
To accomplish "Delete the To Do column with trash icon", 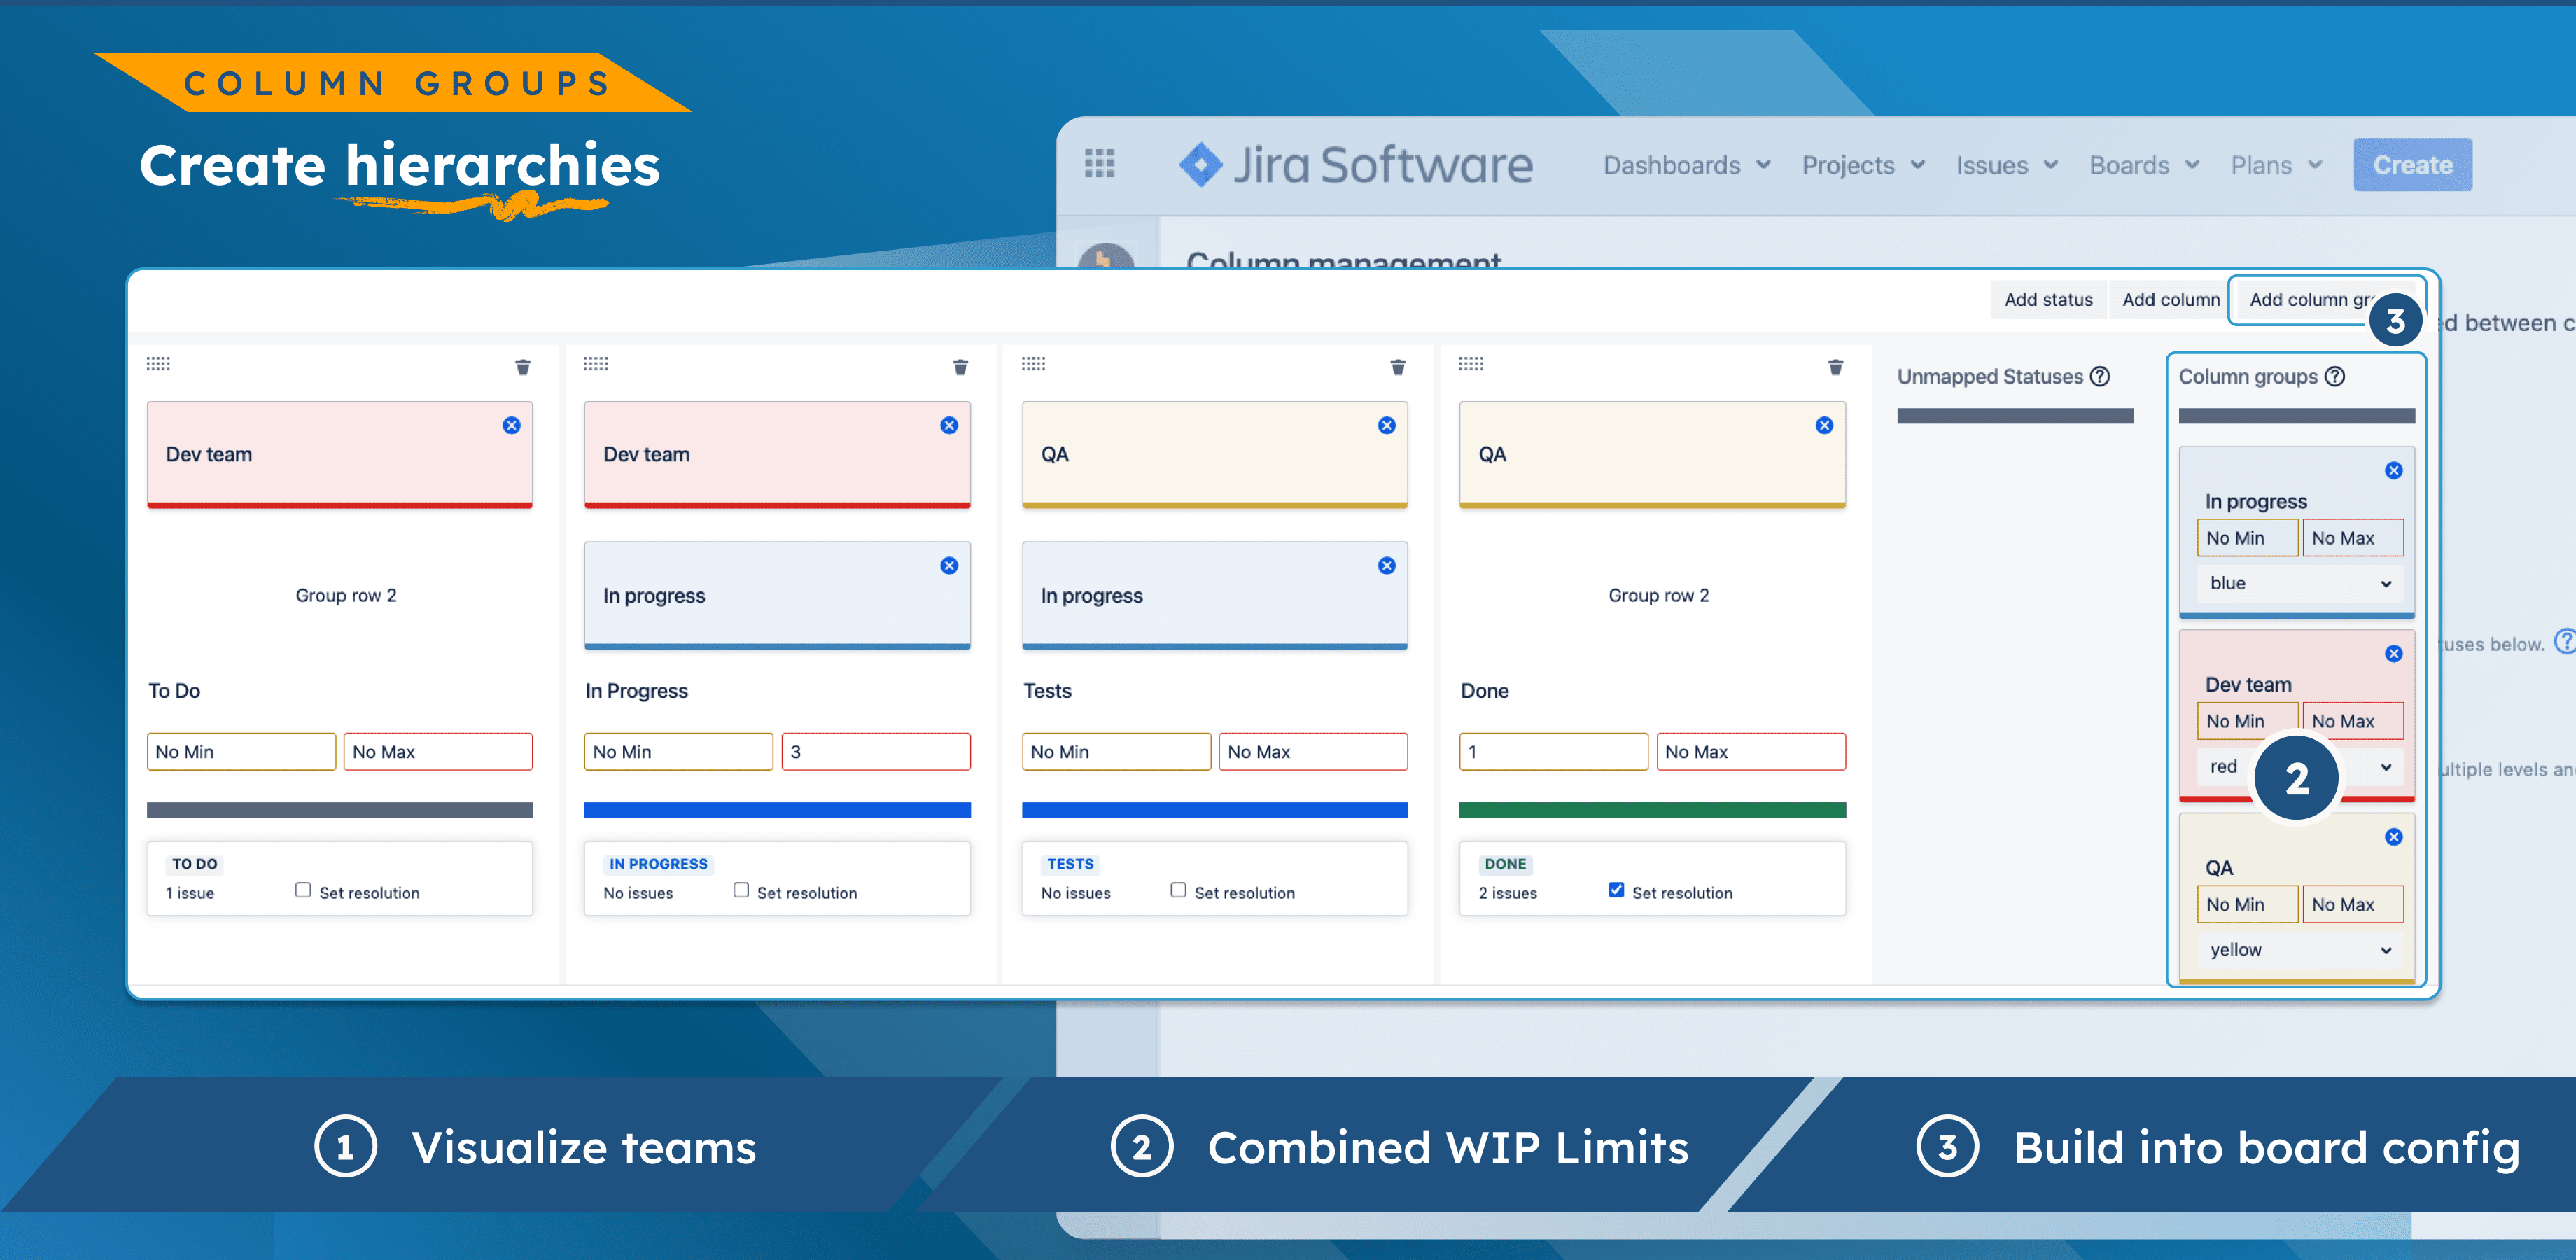I will click(522, 367).
